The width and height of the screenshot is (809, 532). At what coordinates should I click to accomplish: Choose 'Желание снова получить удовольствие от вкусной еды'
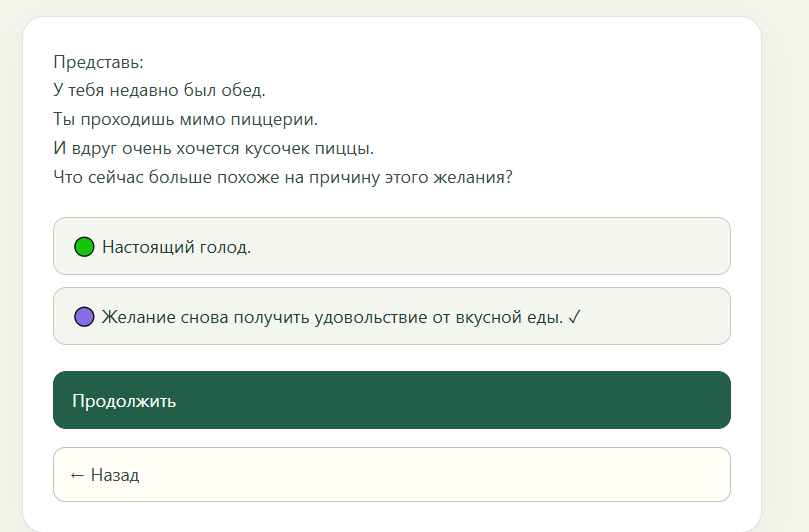(x=392, y=316)
